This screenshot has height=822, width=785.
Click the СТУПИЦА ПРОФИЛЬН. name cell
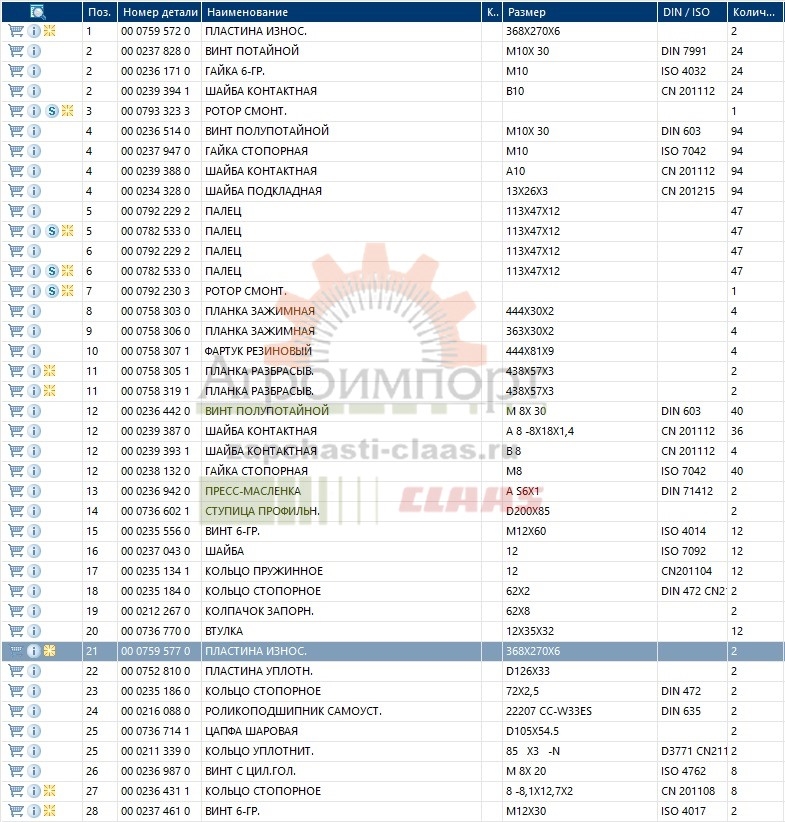point(262,511)
